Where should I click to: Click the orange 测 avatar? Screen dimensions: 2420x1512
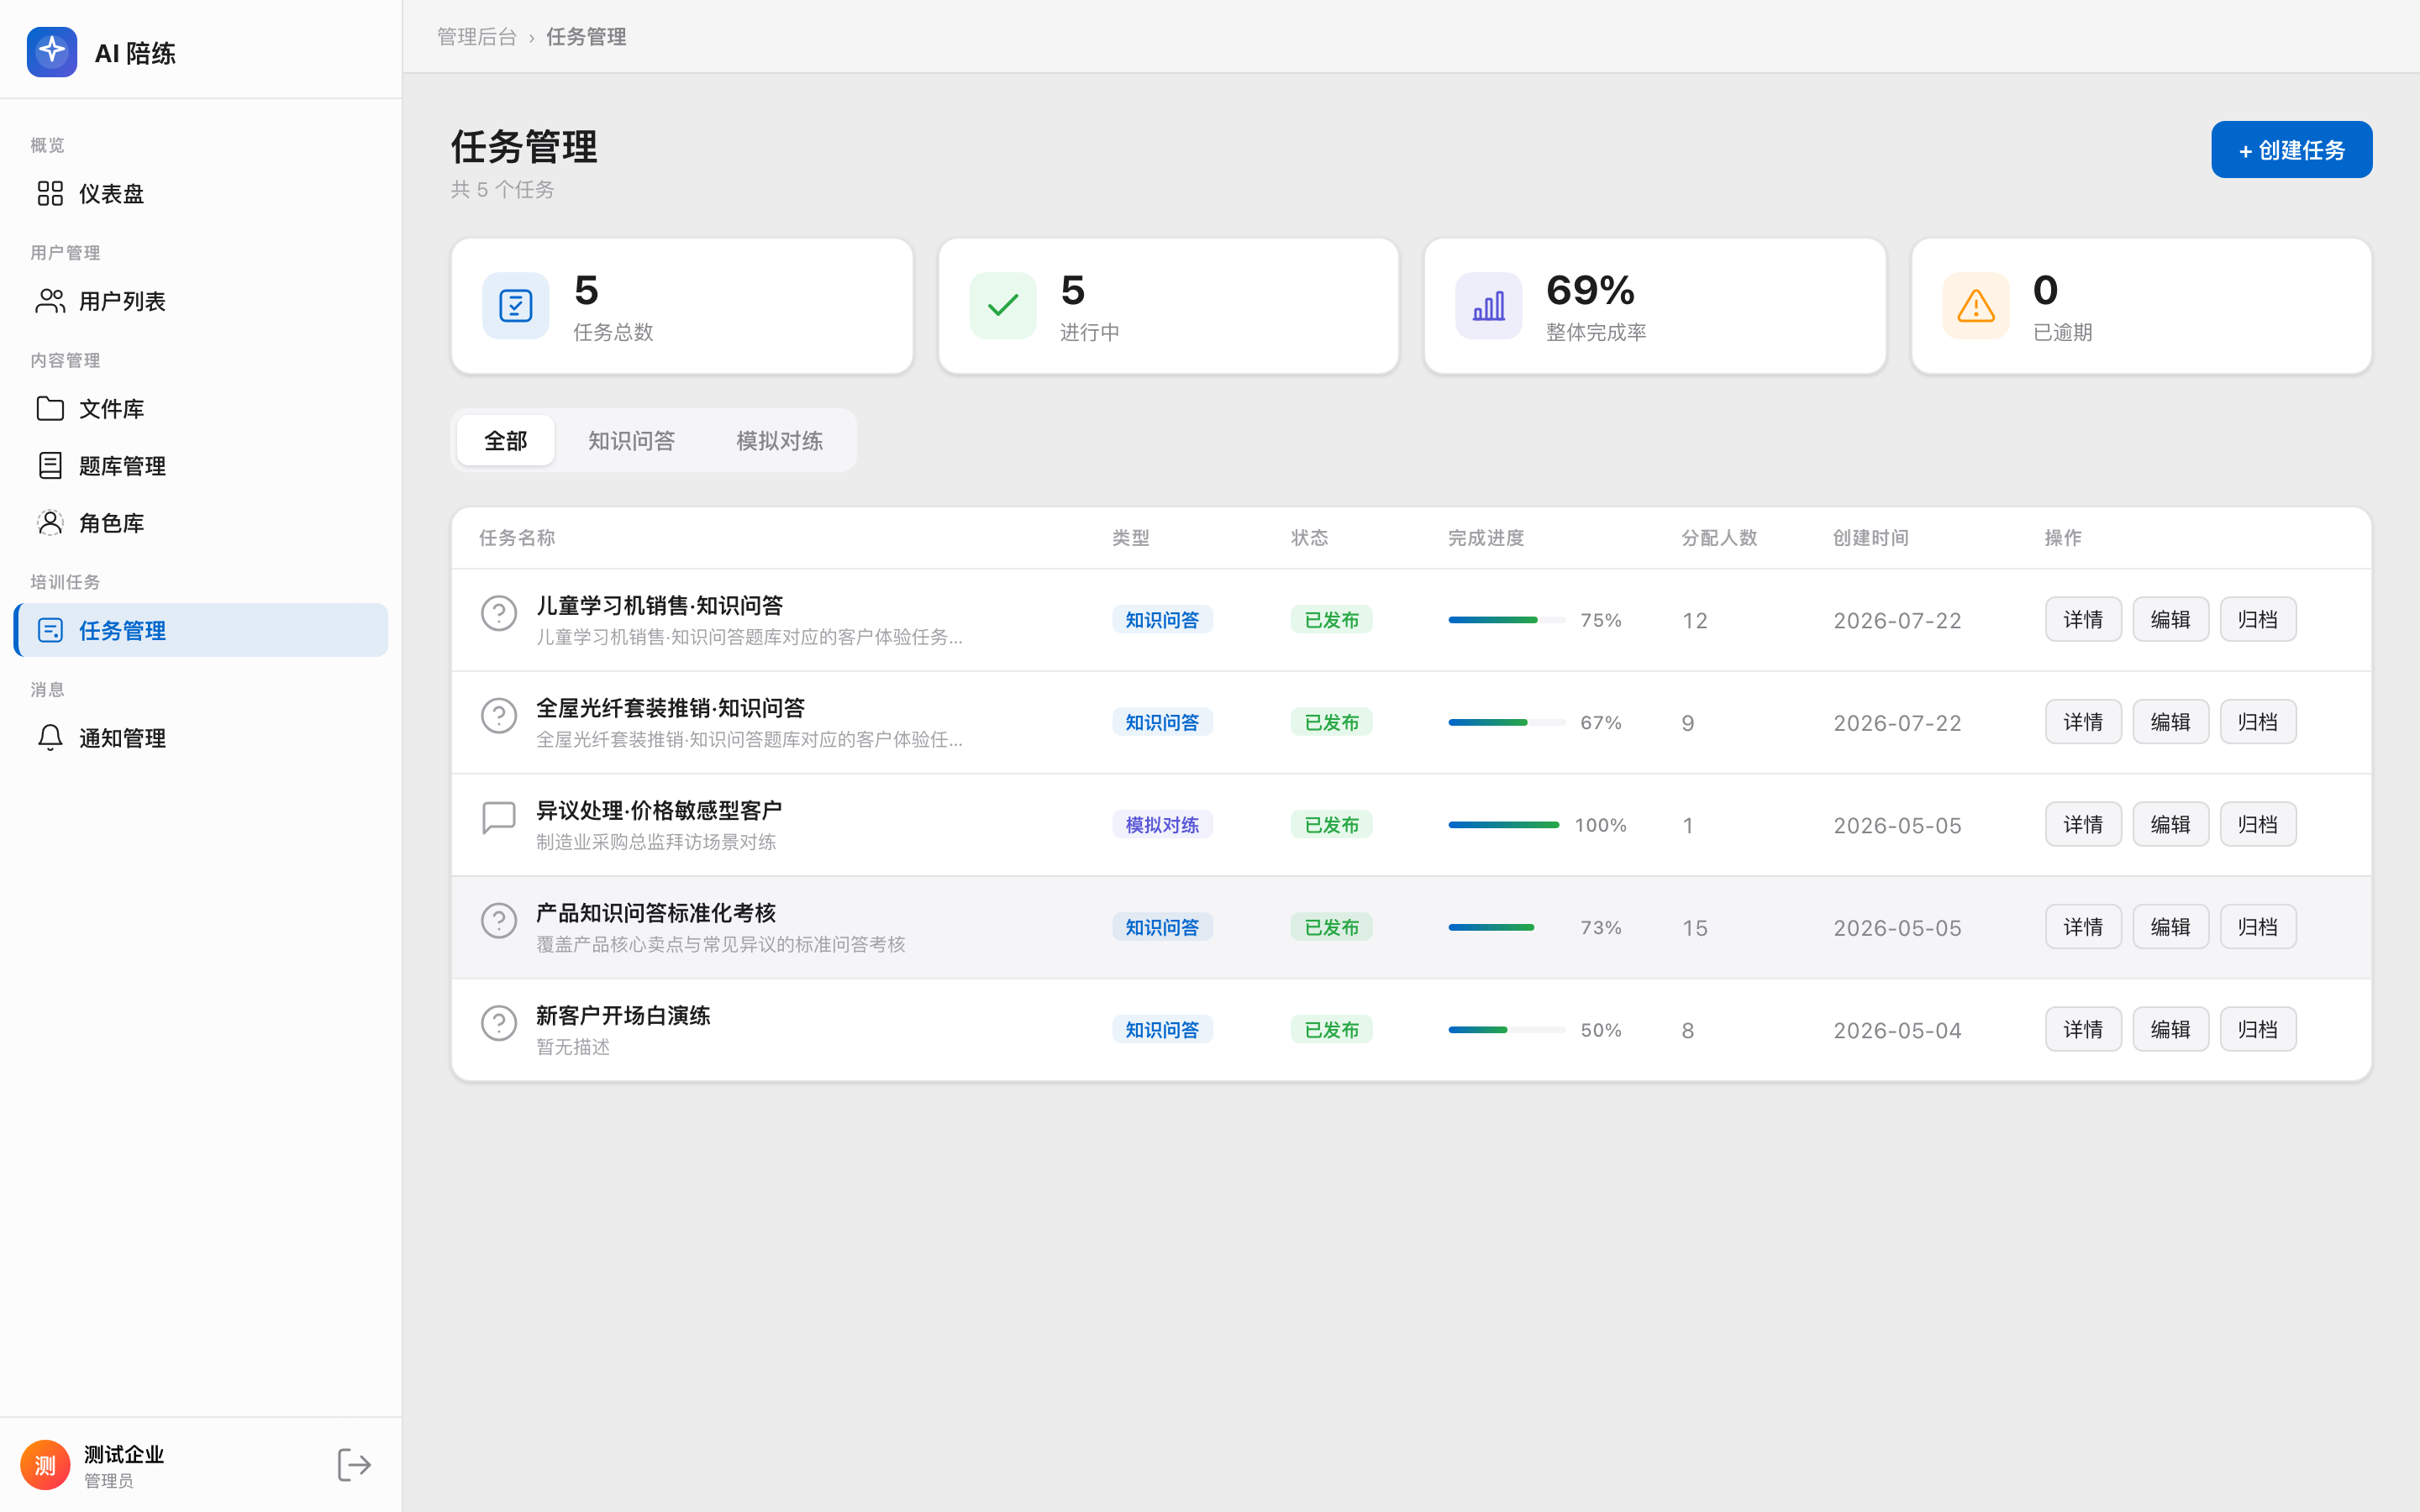[45, 1465]
